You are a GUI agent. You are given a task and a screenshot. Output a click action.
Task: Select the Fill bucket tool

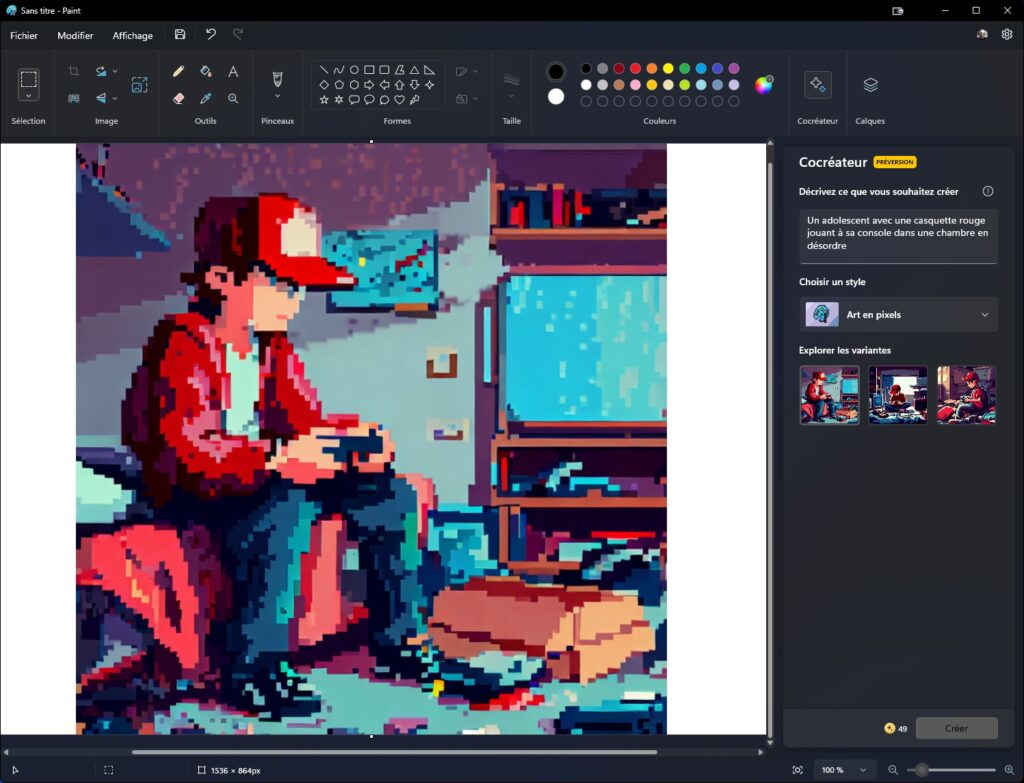(x=206, y=71)
